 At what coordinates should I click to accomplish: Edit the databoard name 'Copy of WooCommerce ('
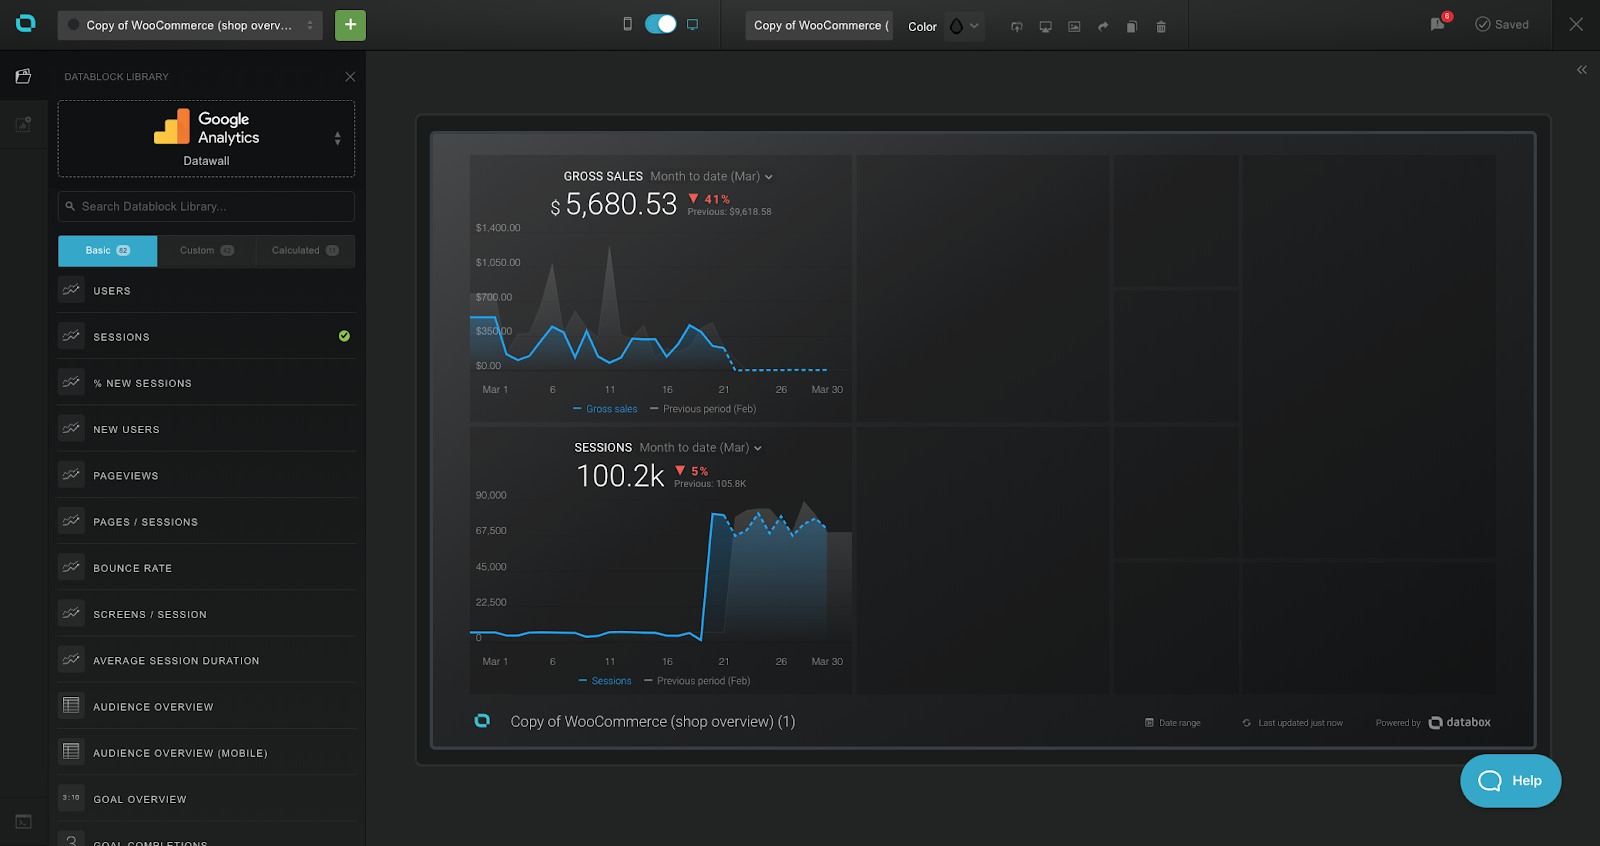click(818, 26)
